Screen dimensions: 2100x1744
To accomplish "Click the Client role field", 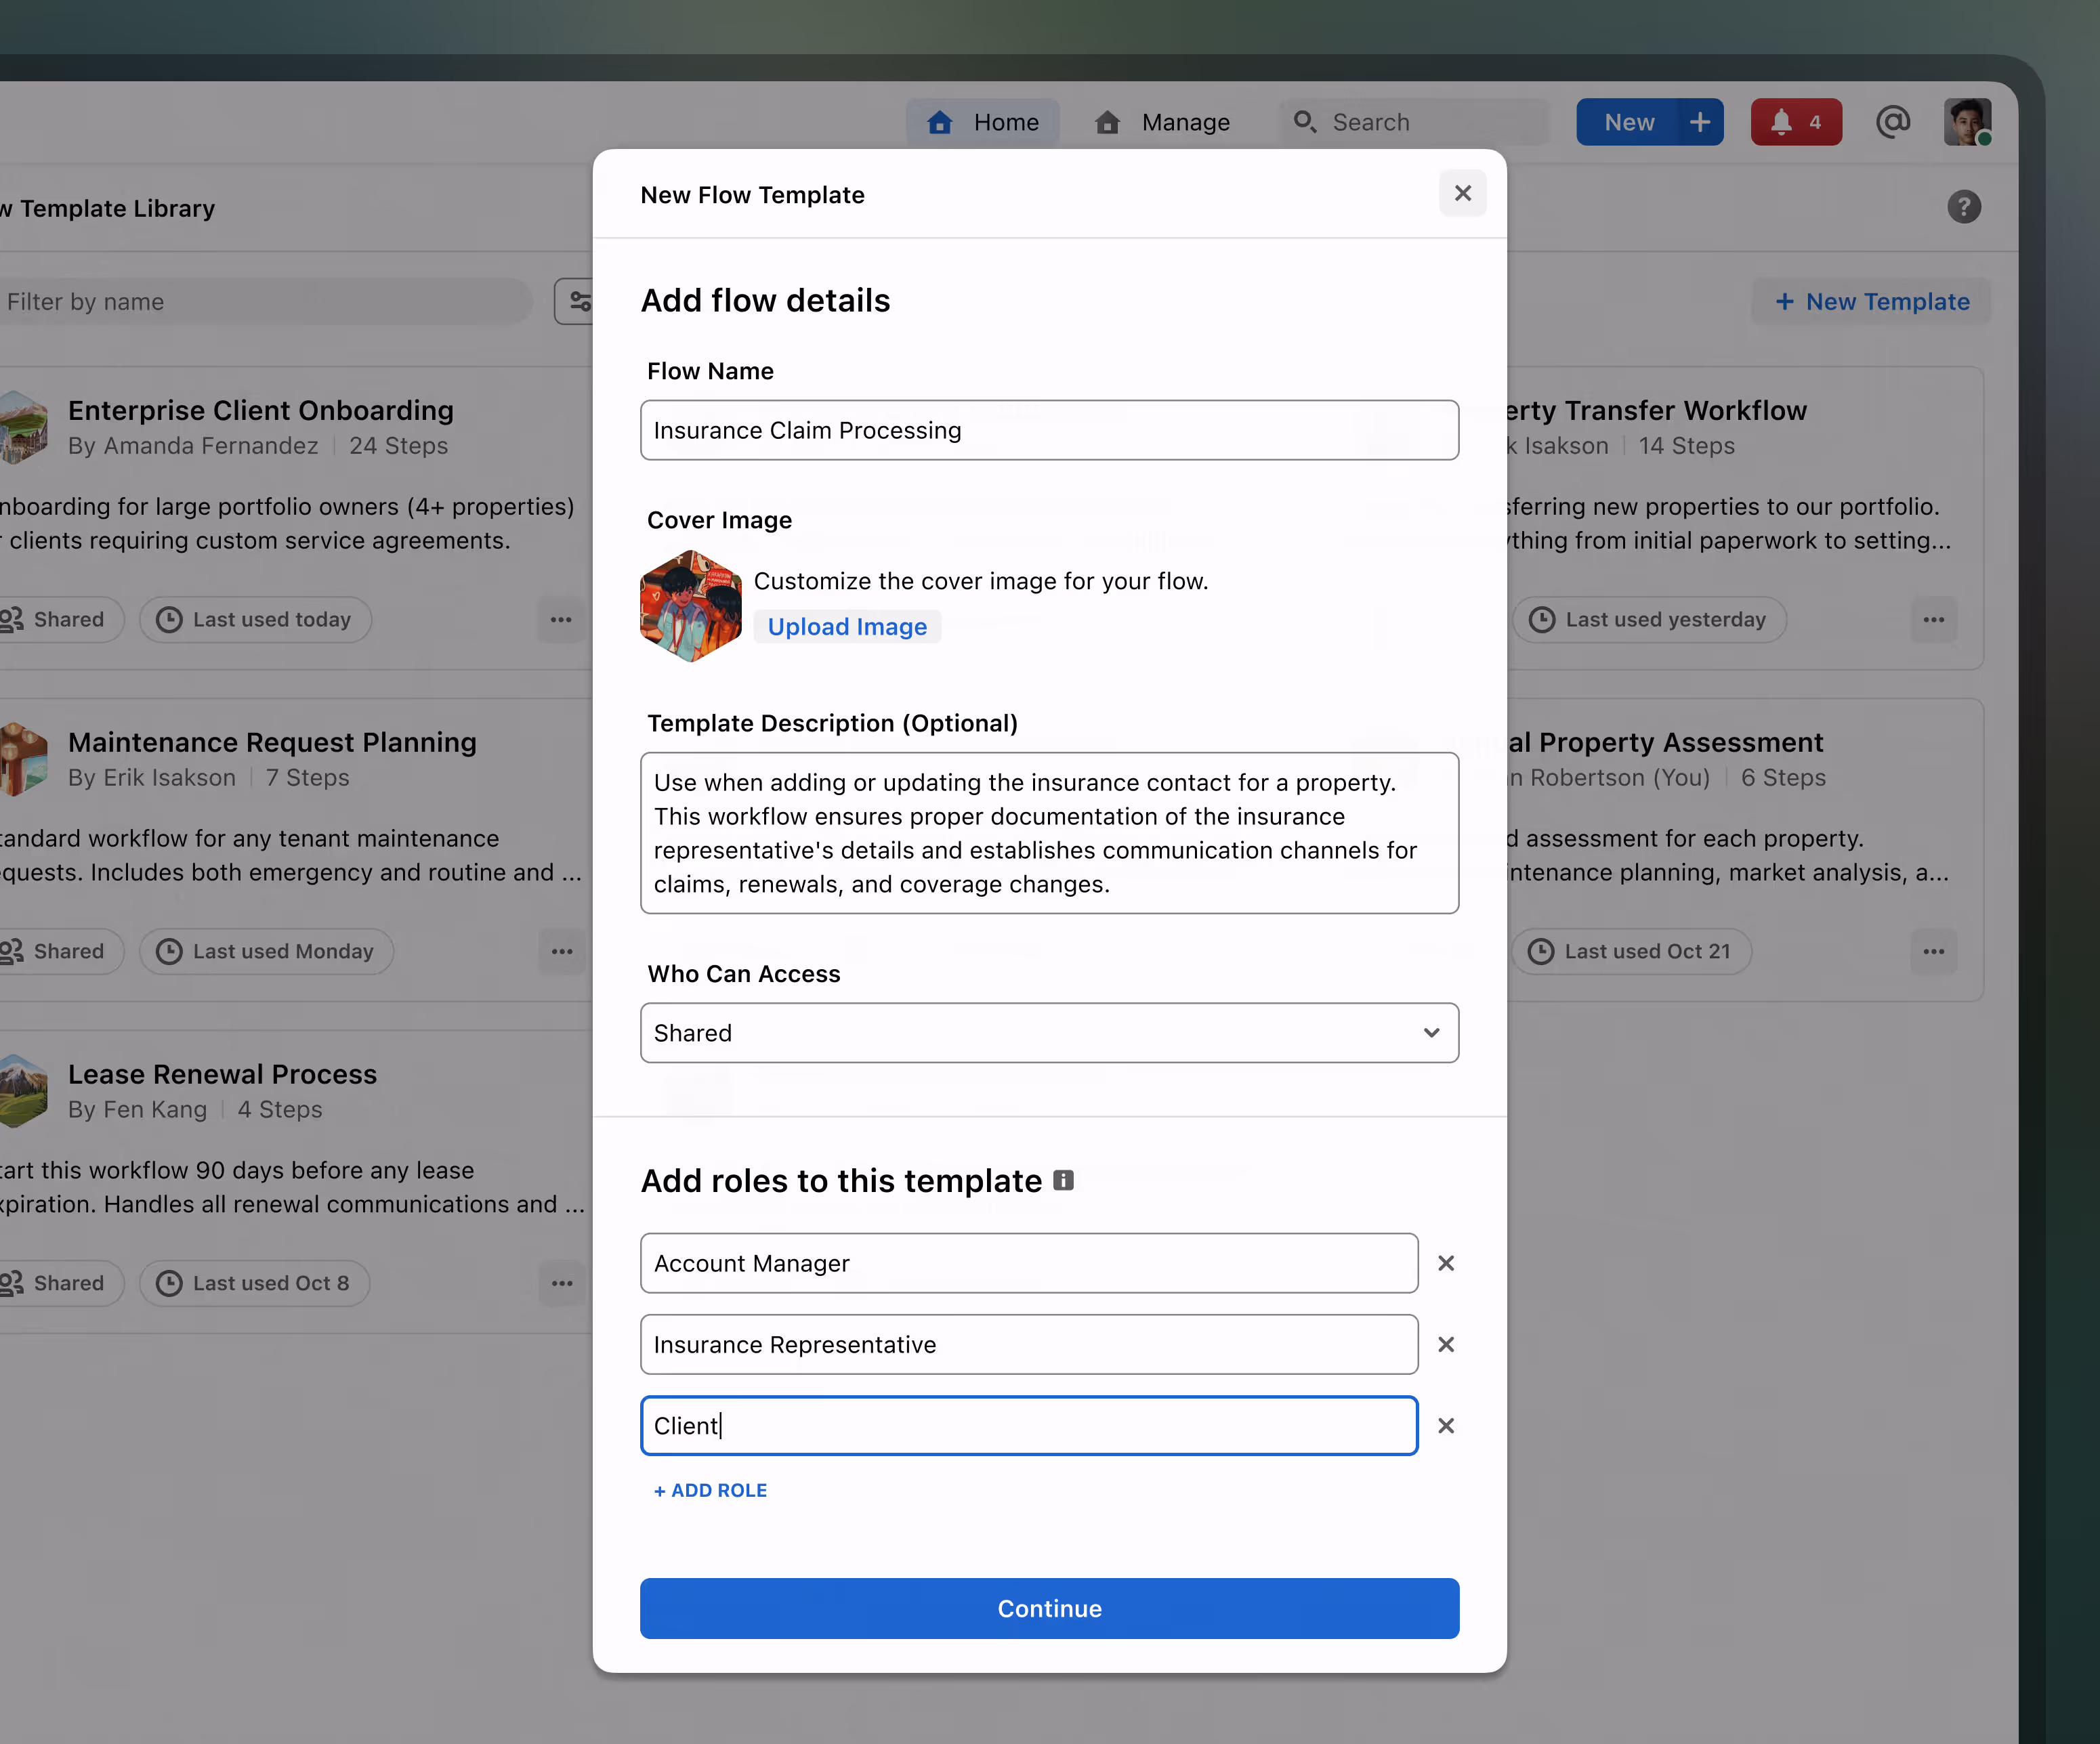I will click(x=1029, y=1425).
